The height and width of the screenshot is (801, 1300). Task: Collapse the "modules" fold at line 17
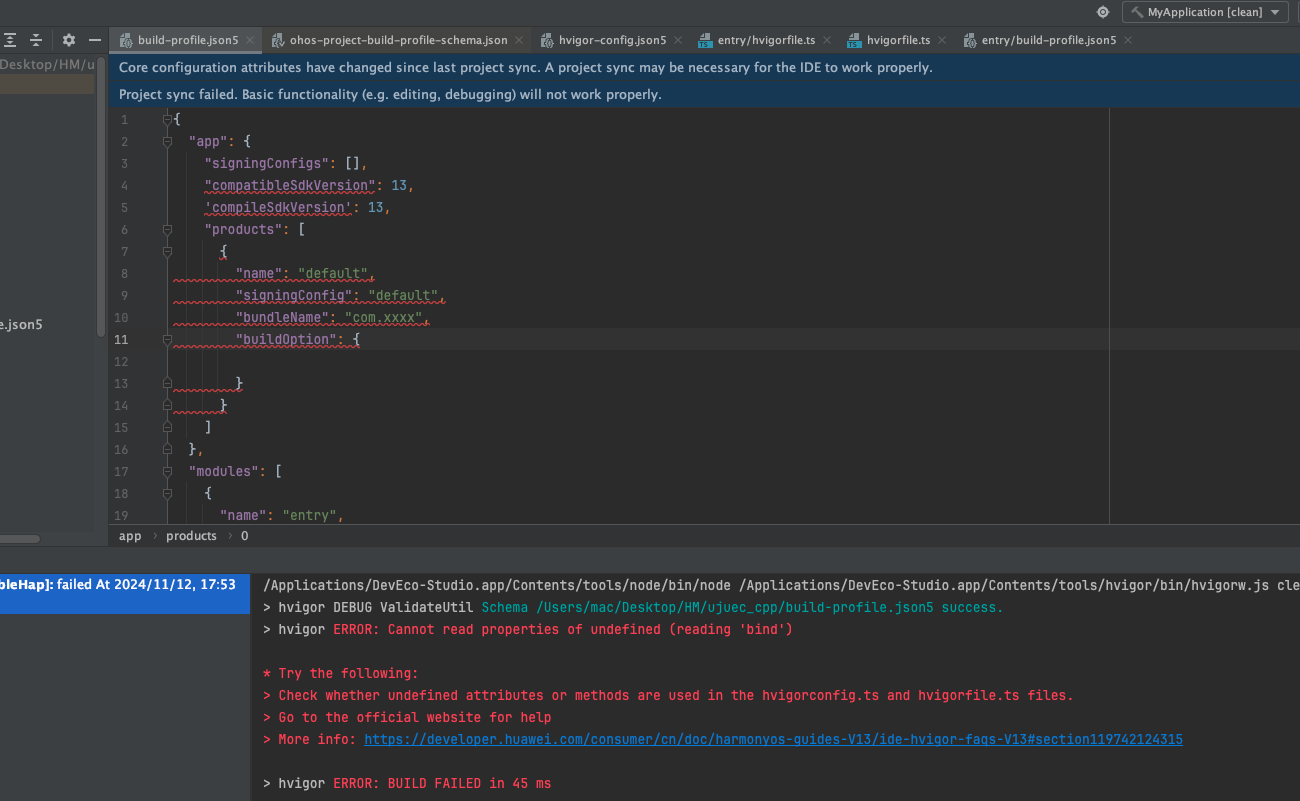pyautogui.click(x=168, y=472)
